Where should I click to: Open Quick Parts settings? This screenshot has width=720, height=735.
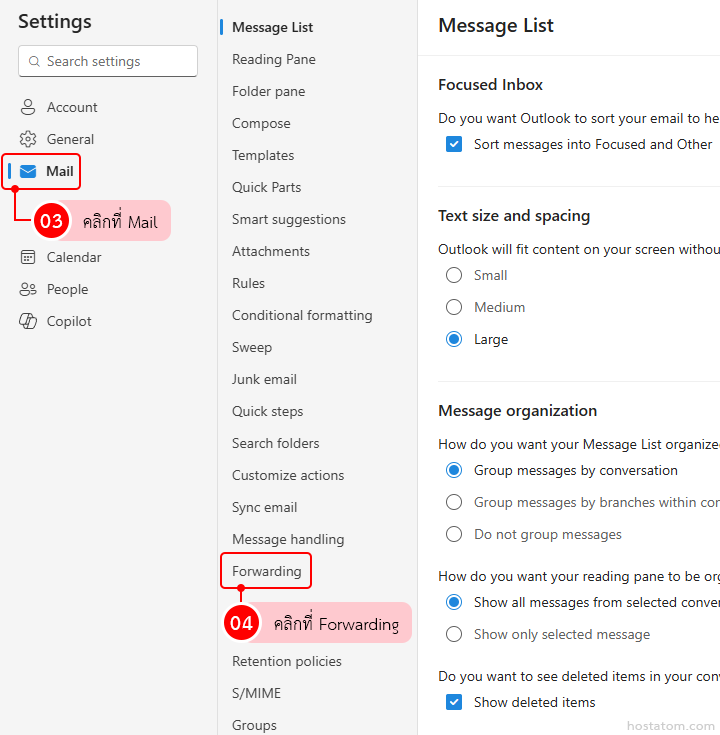click(266, 188)
